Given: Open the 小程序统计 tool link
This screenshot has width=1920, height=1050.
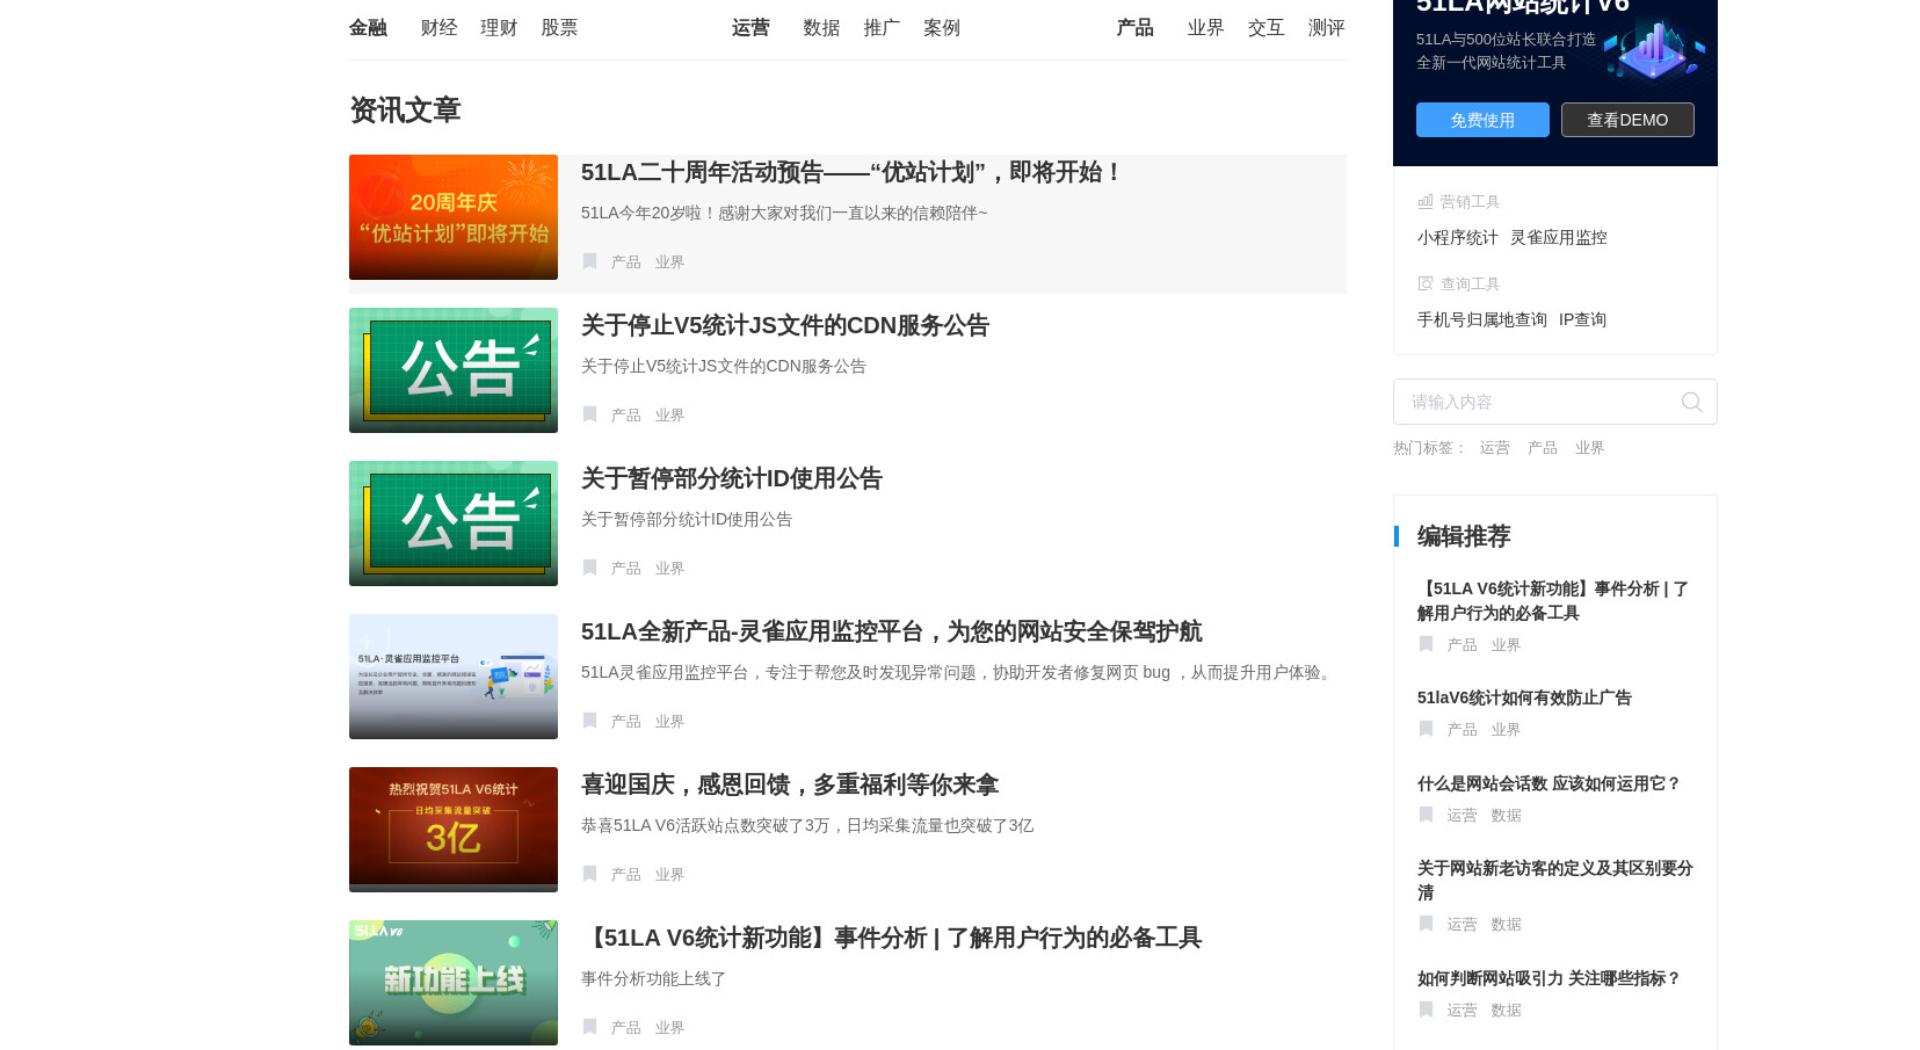Looking at the screenshot, I should click(x=1457, y=237).
